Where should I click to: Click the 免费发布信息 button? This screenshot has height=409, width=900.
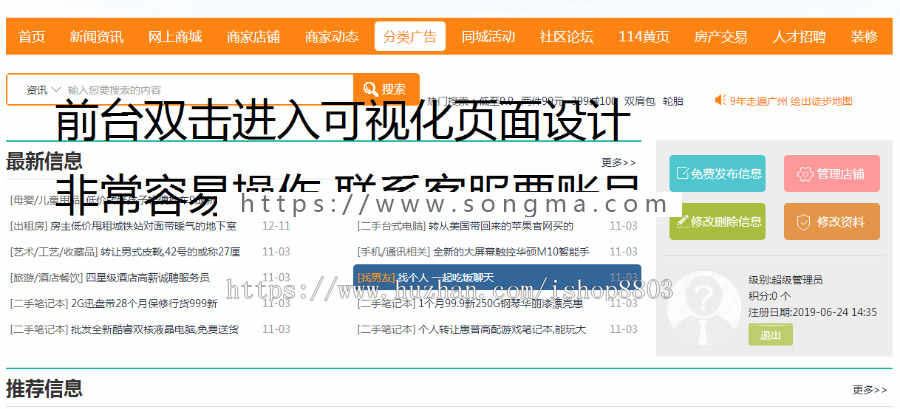pos(717,173)
